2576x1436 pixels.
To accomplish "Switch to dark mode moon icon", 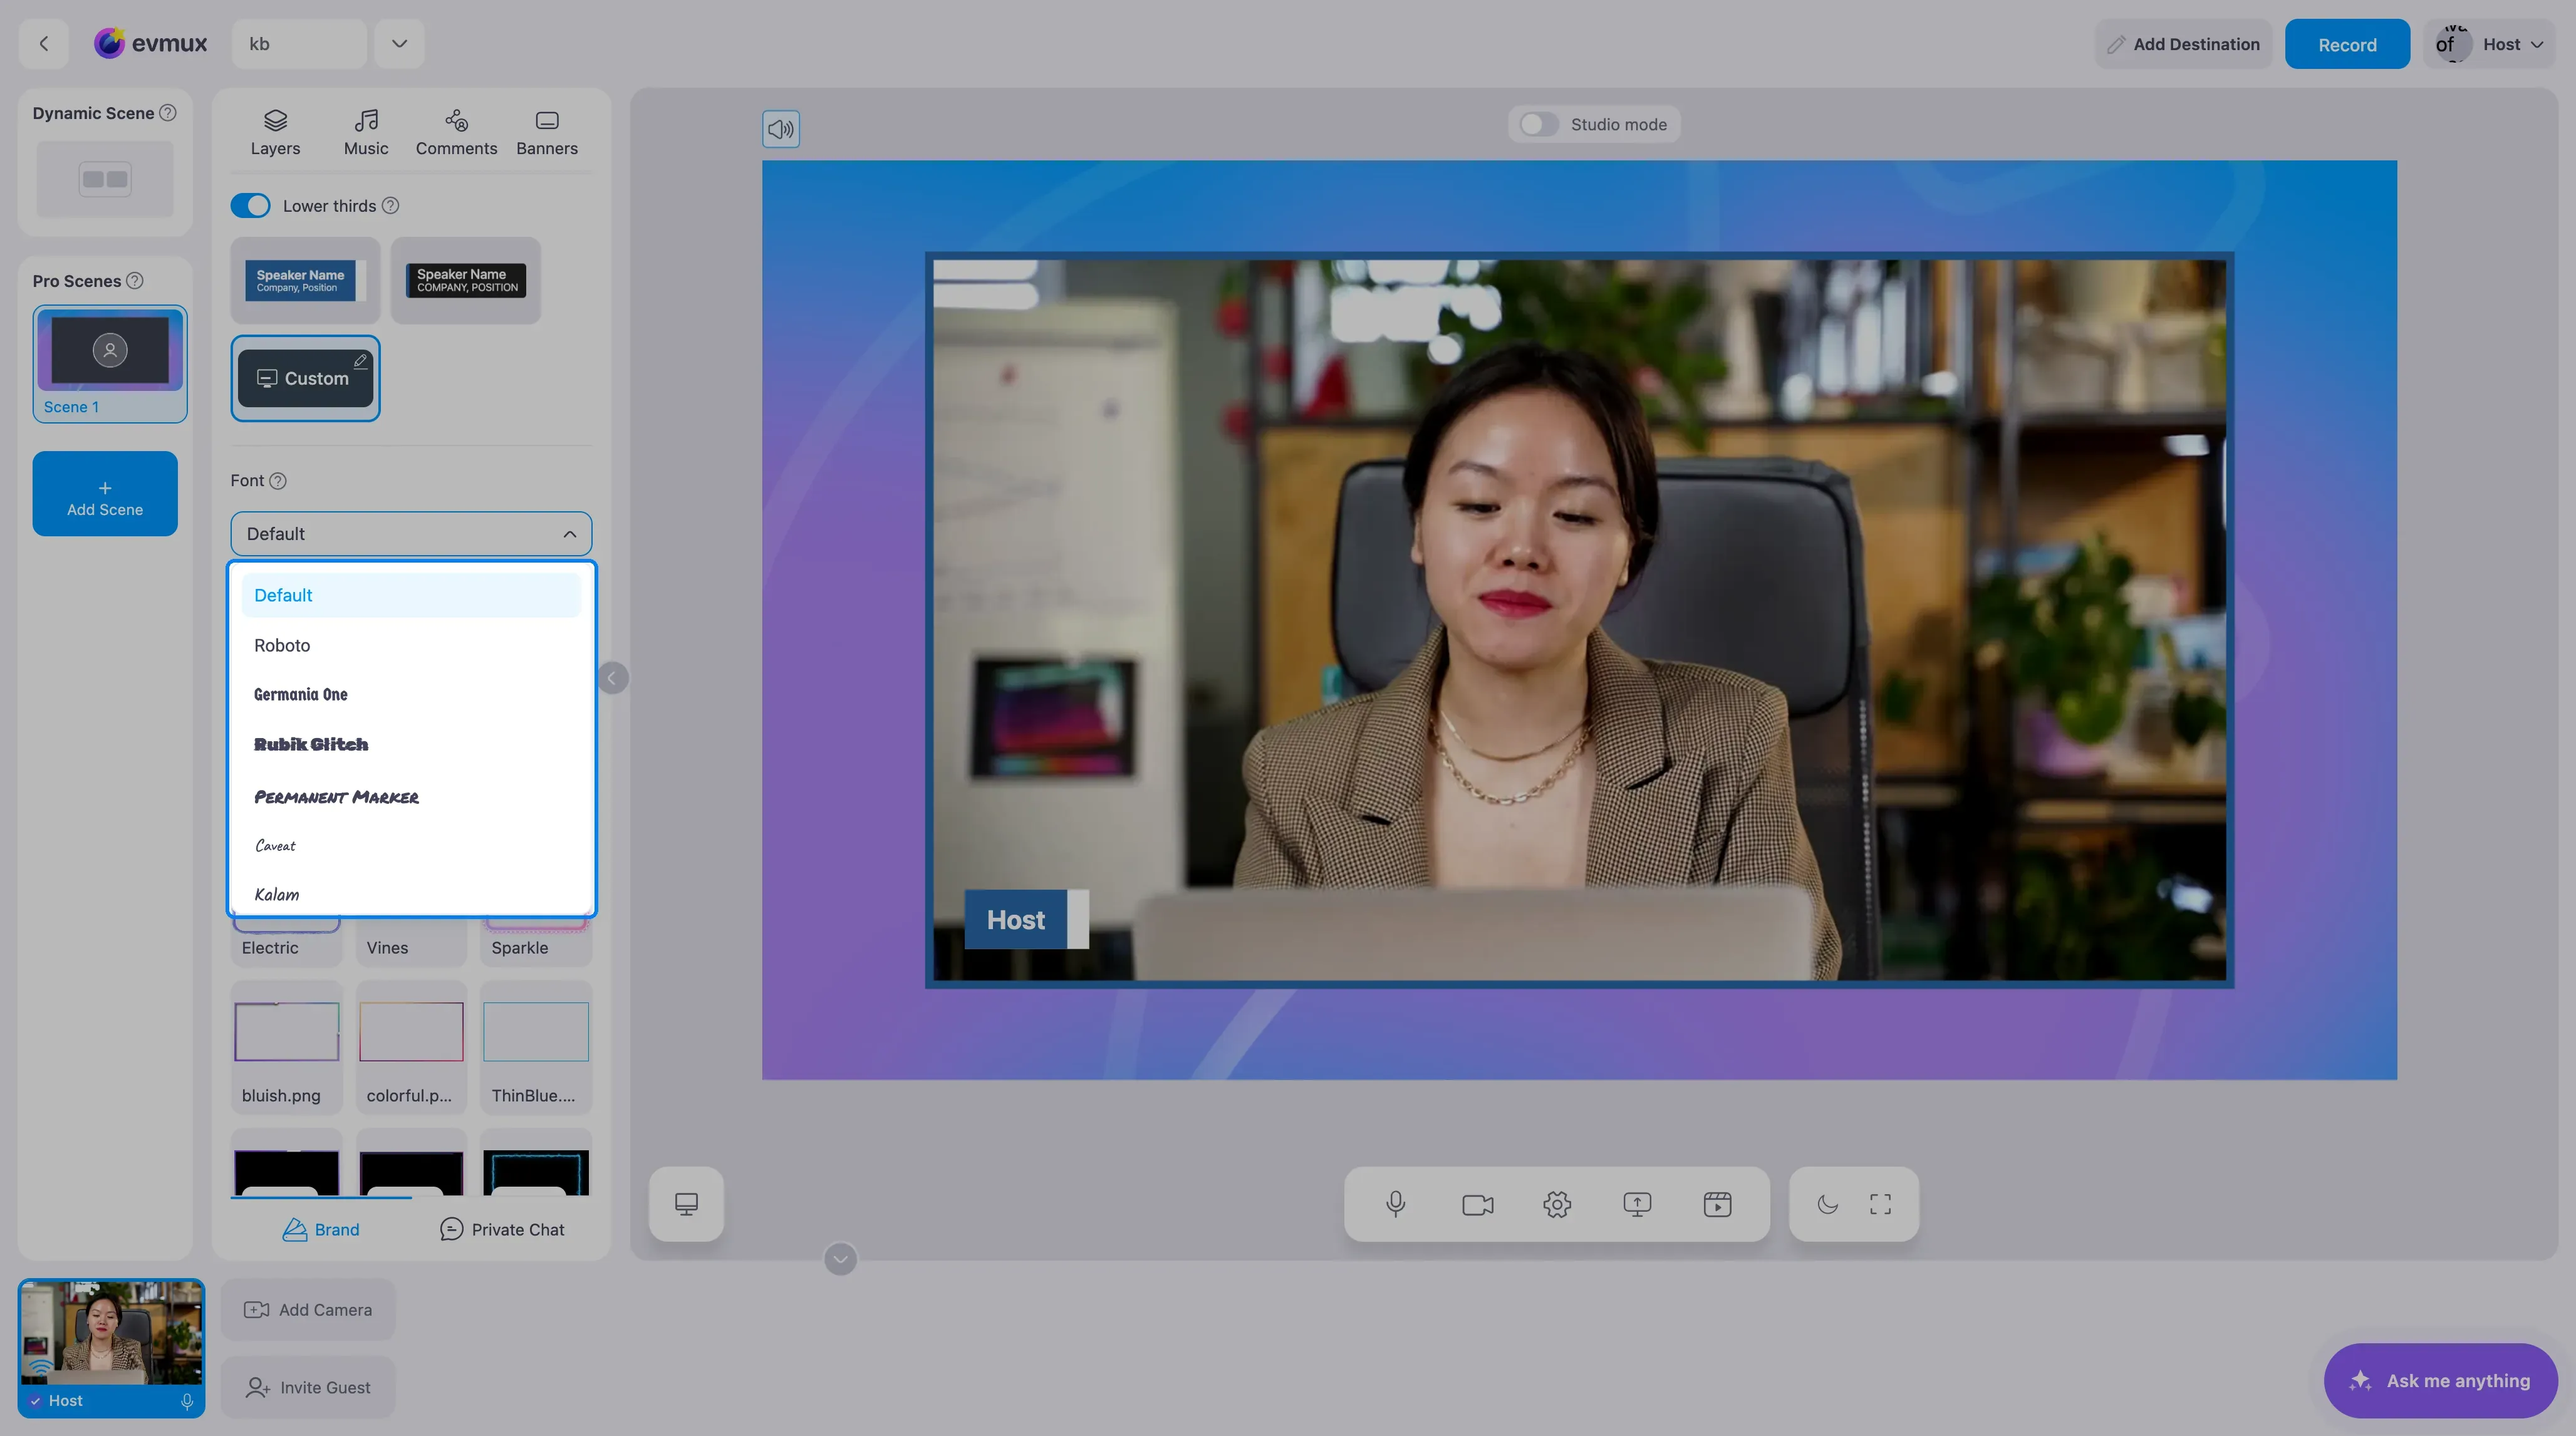I will point(1827,1204).
